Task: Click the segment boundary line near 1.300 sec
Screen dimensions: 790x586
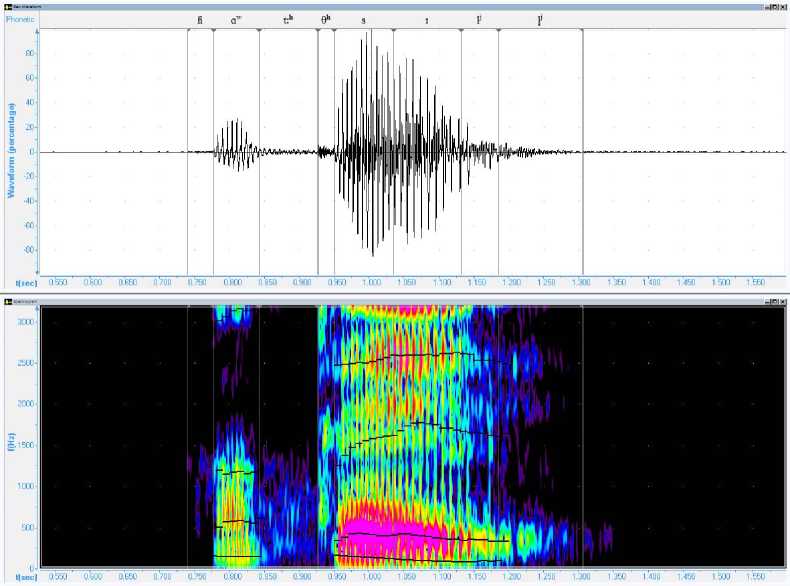Action: click(582, 150)
